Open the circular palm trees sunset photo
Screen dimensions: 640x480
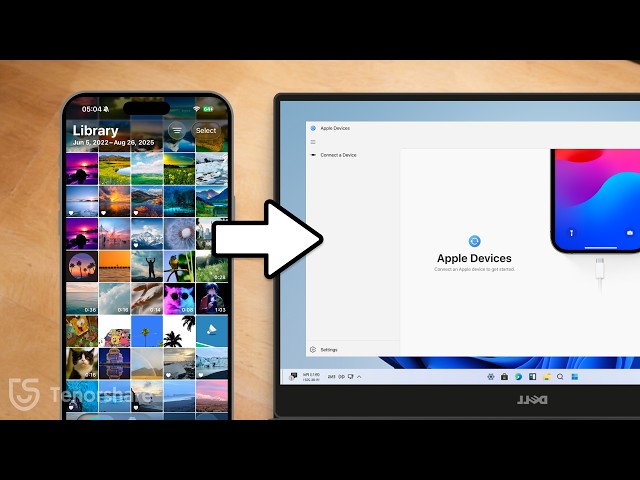82,266
